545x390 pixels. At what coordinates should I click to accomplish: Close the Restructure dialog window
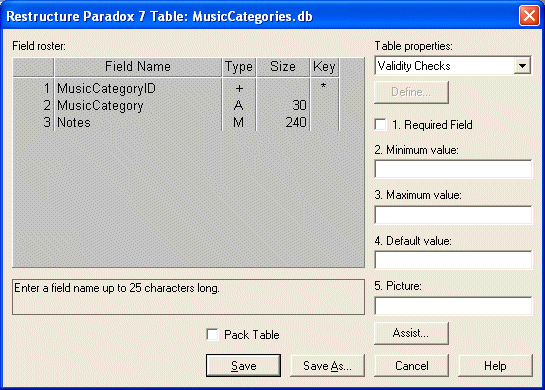tap(529, 16)
